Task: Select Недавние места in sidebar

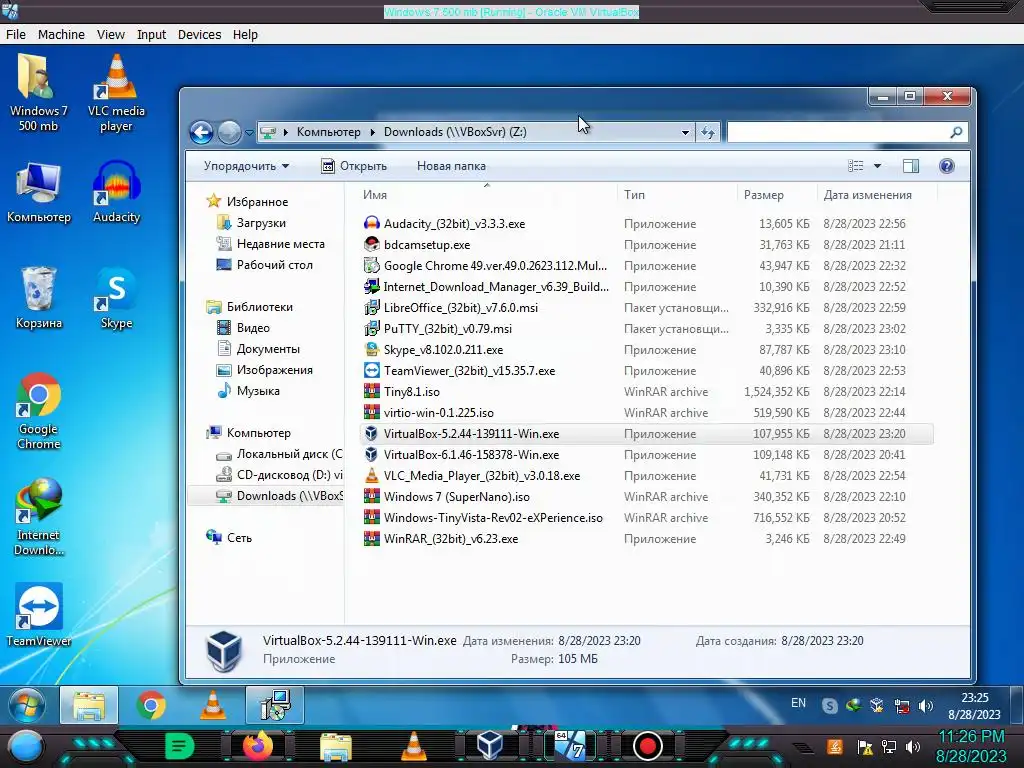Action: pos(271,244)
